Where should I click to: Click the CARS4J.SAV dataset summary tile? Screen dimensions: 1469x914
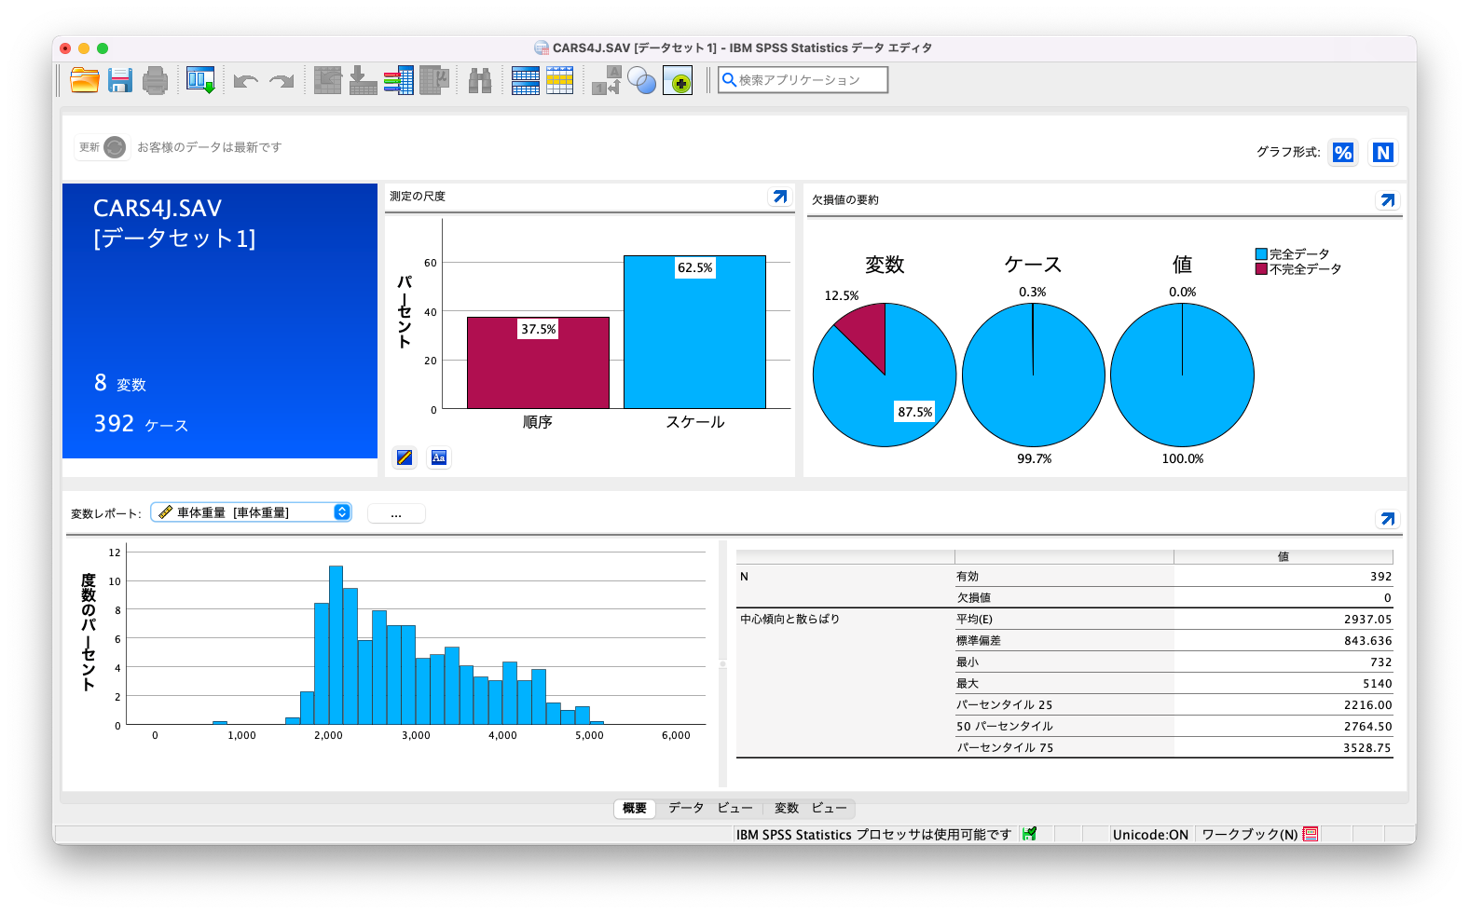pos(220,321)
